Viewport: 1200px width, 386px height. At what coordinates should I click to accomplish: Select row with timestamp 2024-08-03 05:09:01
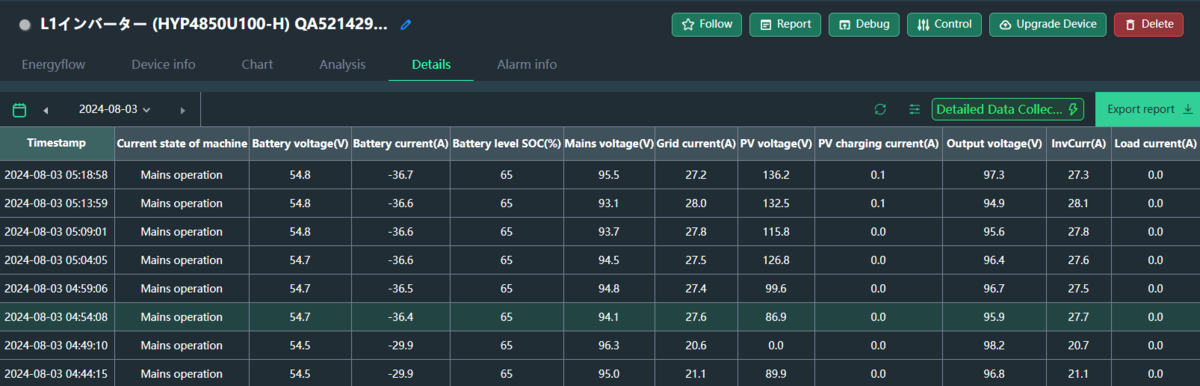600,232
